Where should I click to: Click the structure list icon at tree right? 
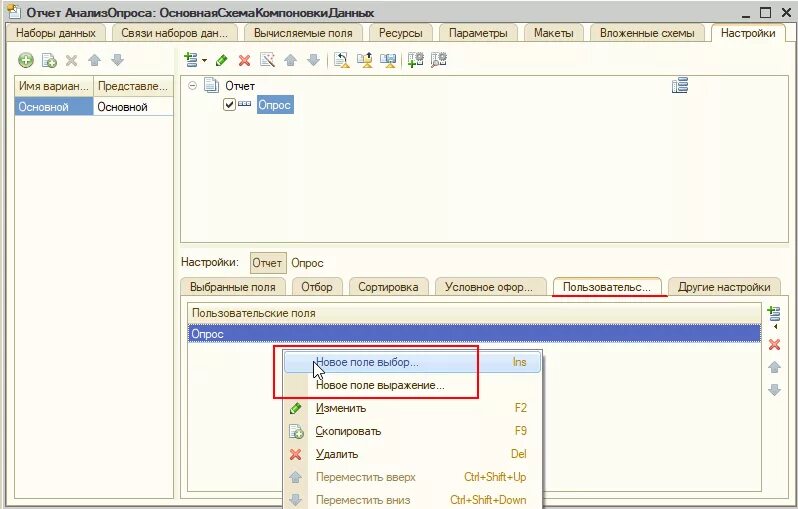click(680, 85)
